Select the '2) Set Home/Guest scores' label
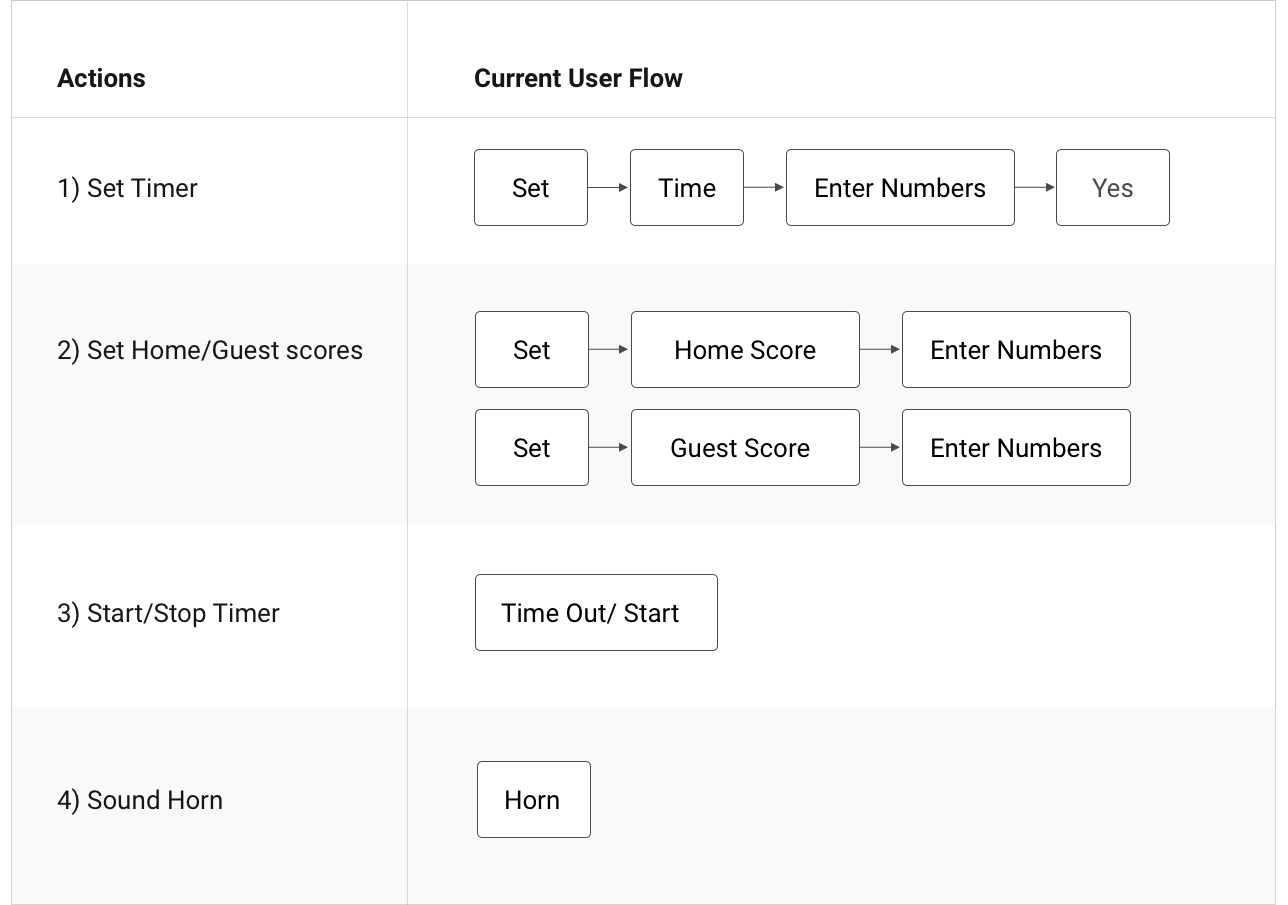The height and width of the screenshot is (905, 1288). (x=210, y=350)
